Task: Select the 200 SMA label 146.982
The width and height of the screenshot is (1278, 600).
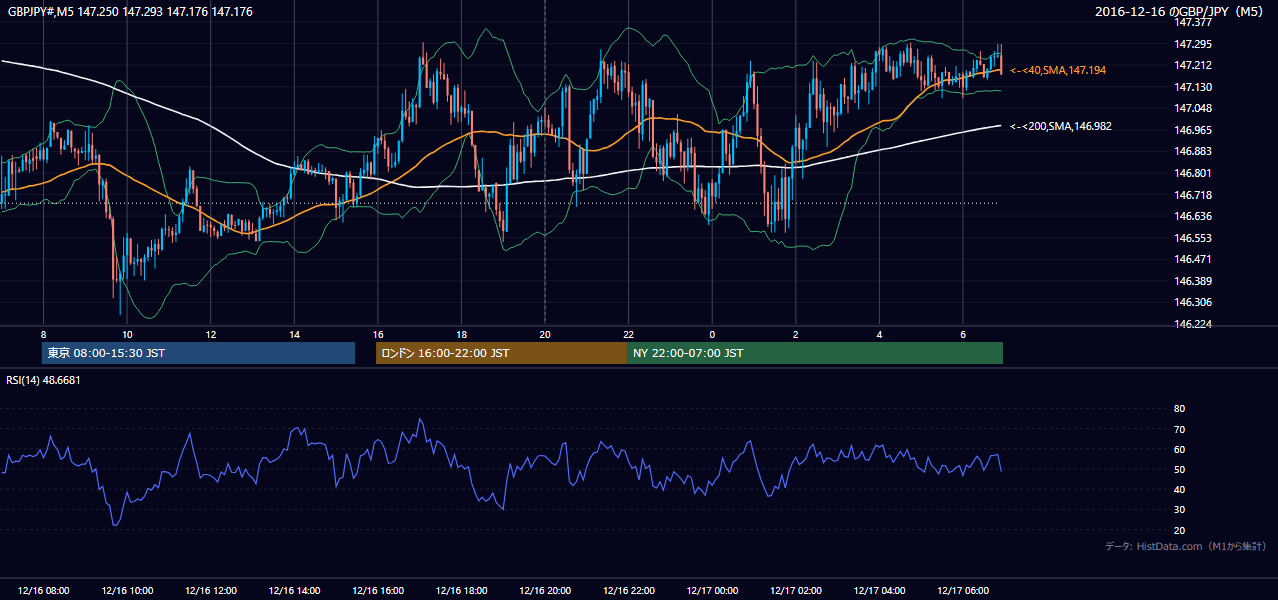Action: click(1061, 126)
